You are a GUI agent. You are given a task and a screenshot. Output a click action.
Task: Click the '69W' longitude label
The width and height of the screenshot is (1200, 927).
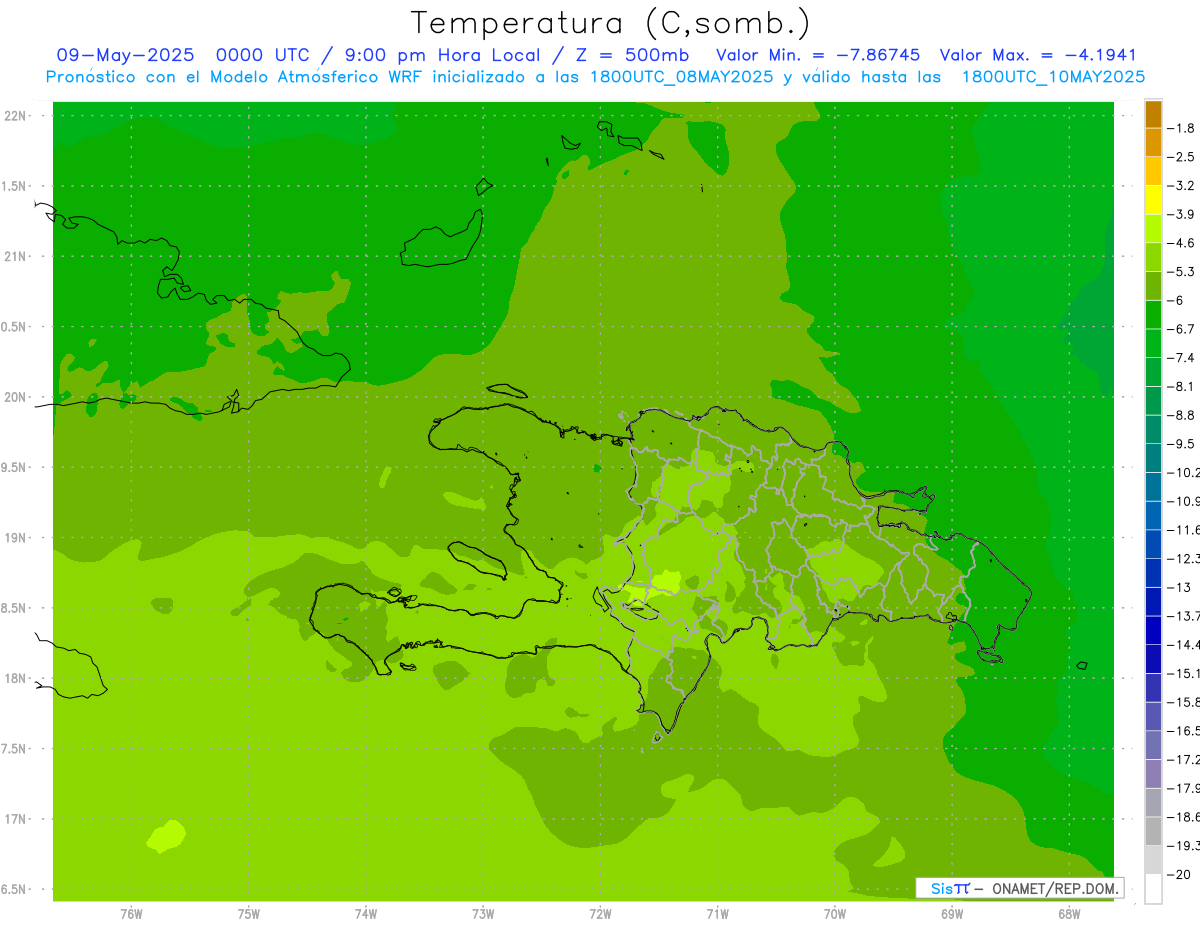(x=951, y=914)
